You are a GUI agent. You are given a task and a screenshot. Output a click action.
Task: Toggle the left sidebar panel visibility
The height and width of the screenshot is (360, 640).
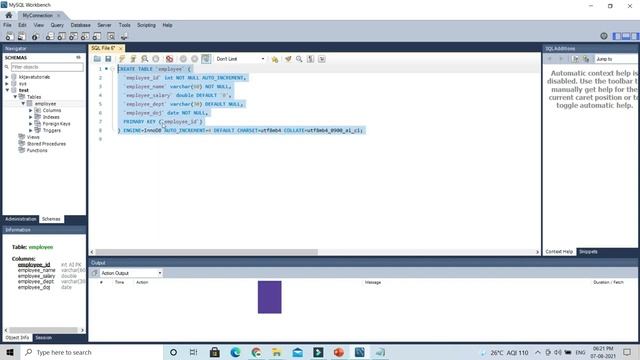pos(617,36)
